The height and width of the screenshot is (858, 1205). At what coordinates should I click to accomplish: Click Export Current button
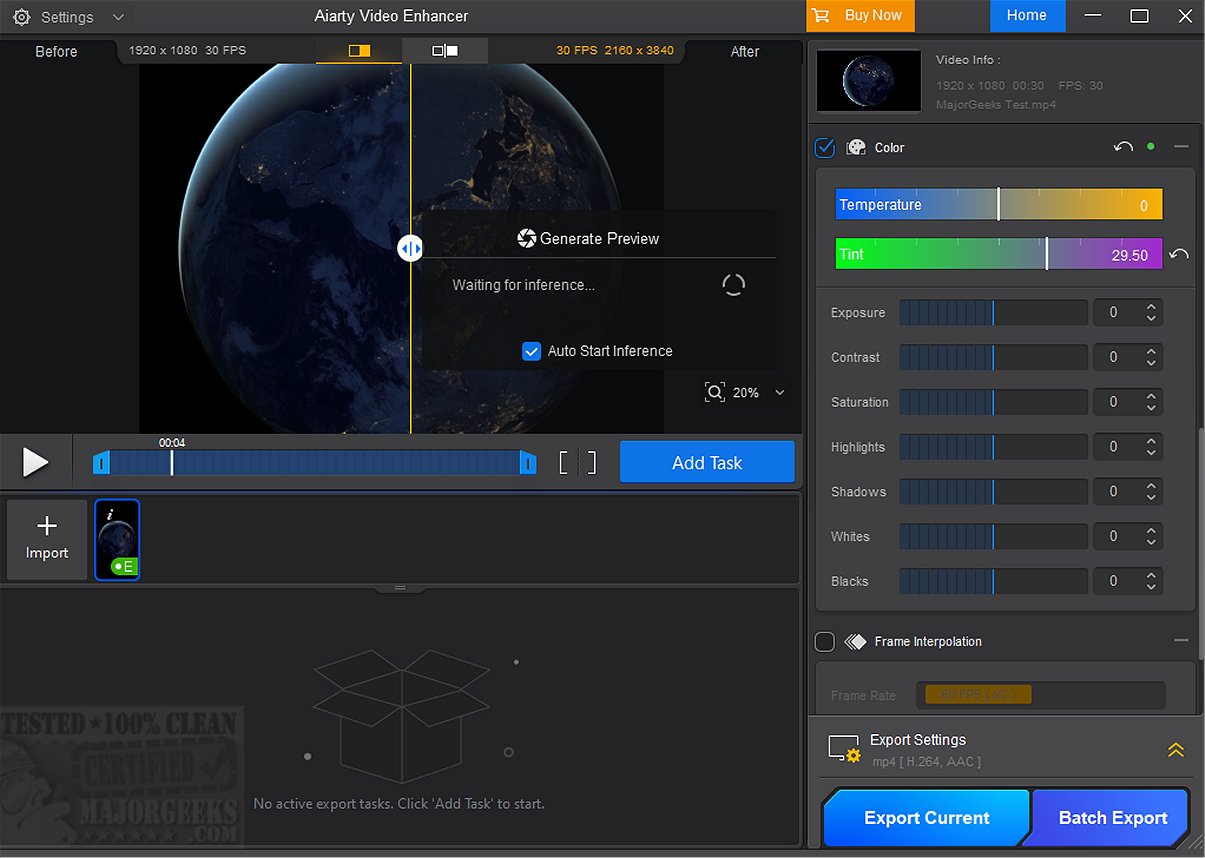(x=926, y=817)
